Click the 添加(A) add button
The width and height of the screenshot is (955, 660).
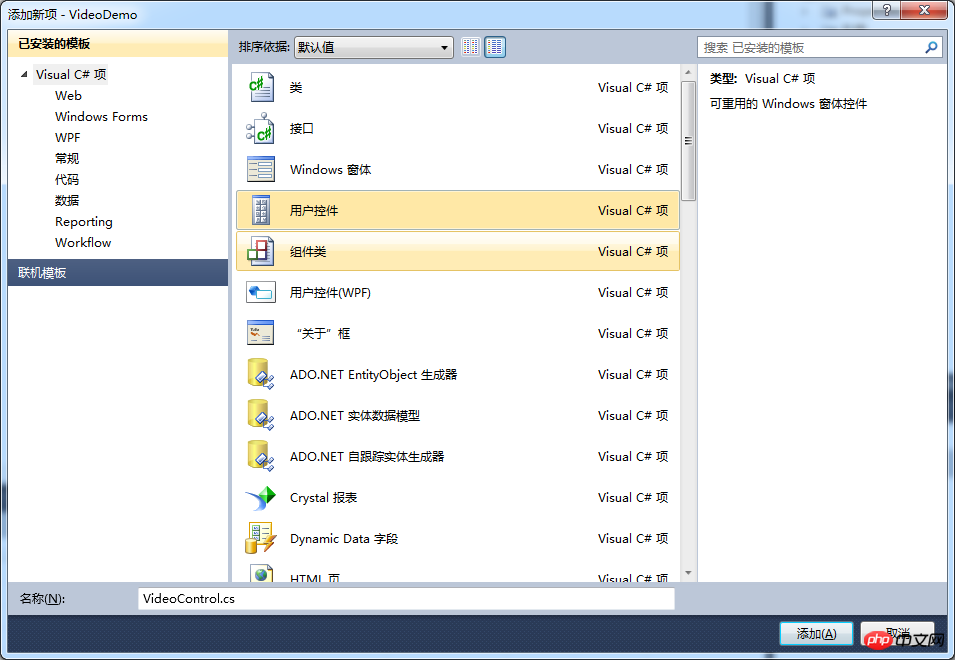pos(816,634)
